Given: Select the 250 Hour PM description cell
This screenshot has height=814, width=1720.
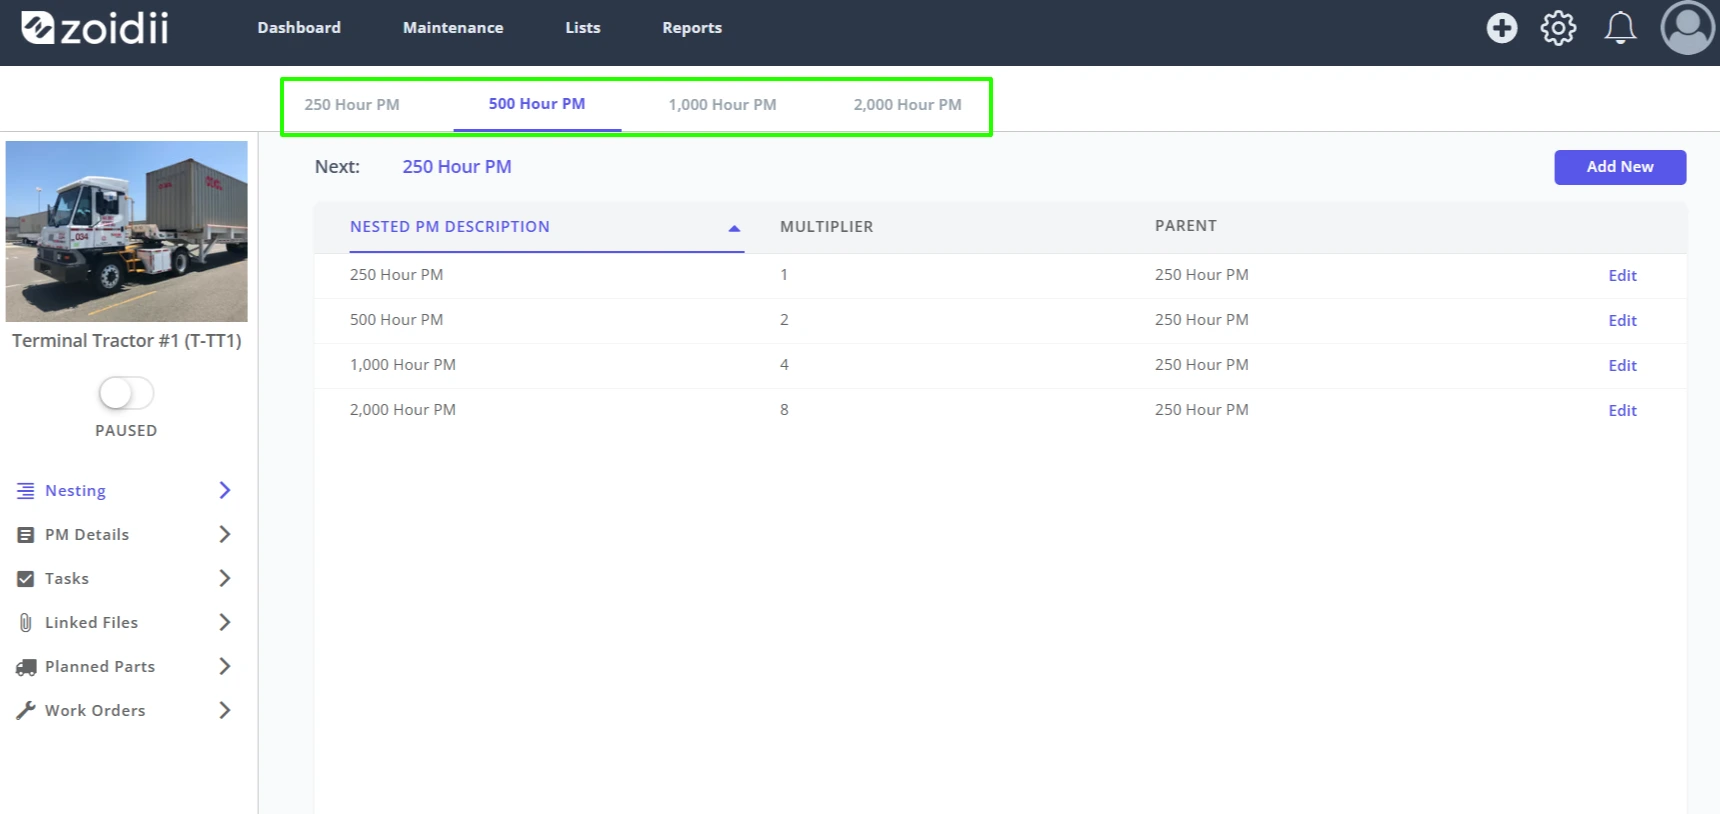Looking at the screenshot, I should click(396, 275).
